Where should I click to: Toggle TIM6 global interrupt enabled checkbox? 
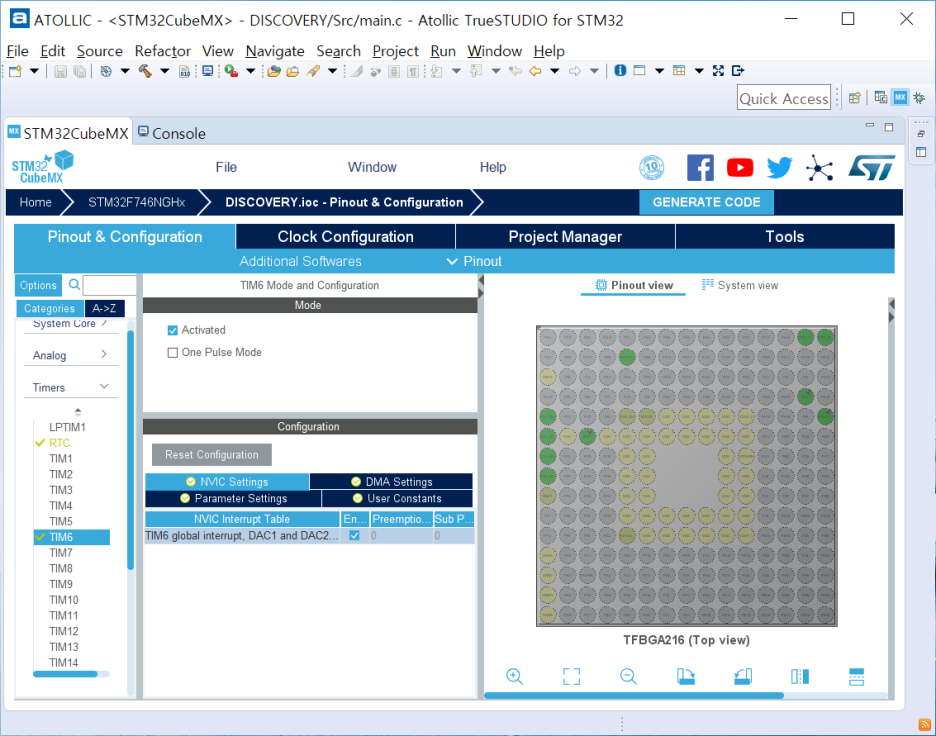tap(354, 535)
